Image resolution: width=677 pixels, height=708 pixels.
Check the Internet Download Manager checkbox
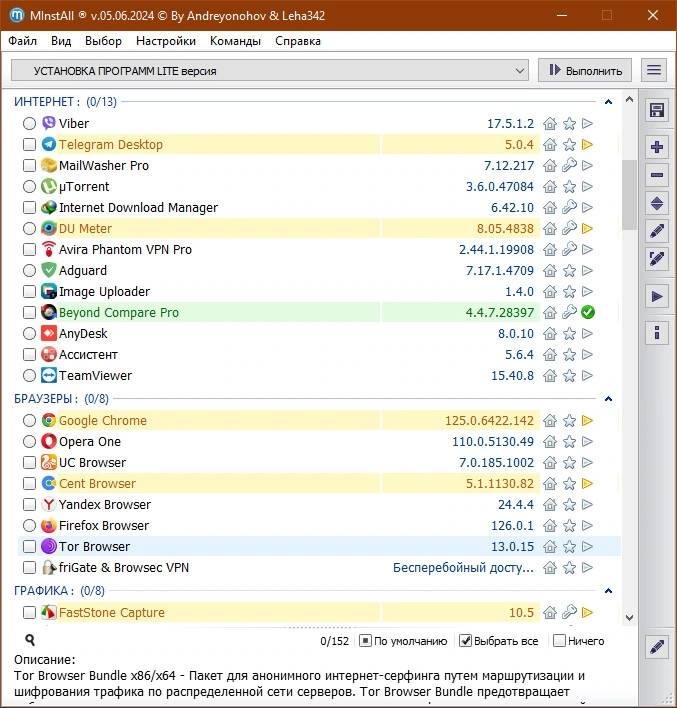pyautogui.click(x=29, y=207)
